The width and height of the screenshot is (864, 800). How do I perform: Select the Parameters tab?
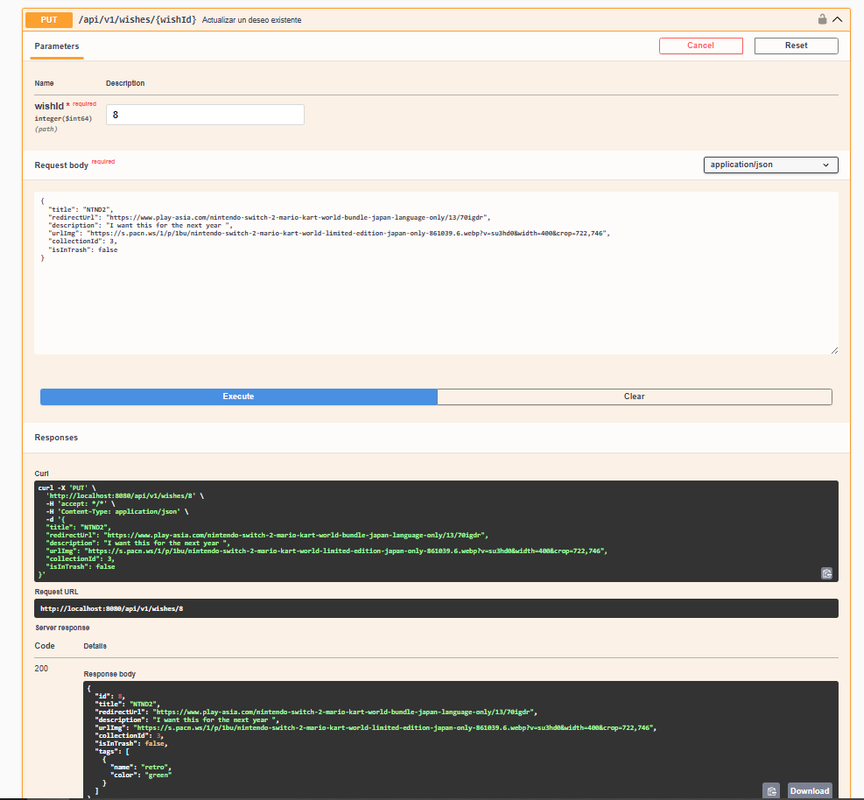57,46
